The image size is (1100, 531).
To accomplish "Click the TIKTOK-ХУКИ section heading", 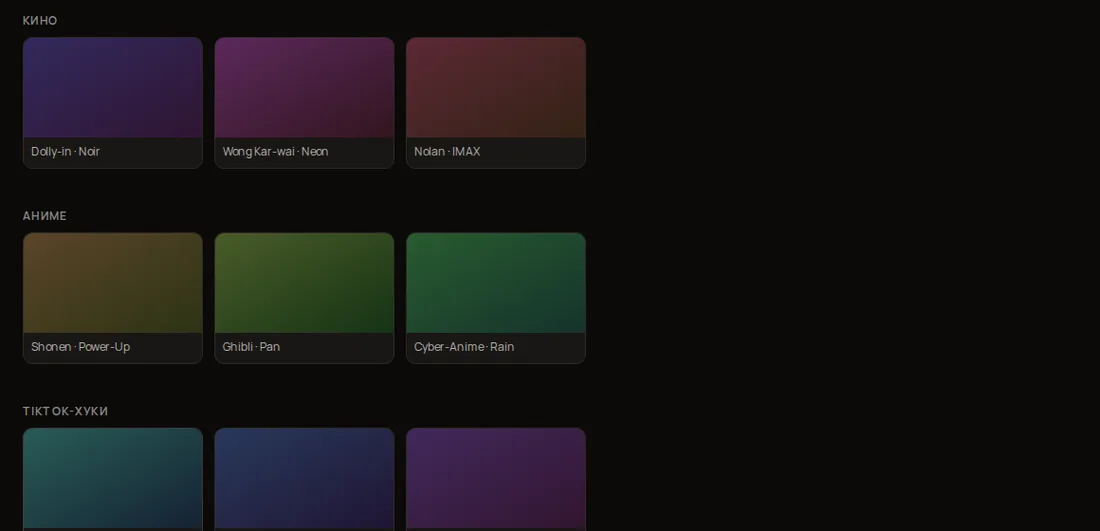I will pos(65,411).
